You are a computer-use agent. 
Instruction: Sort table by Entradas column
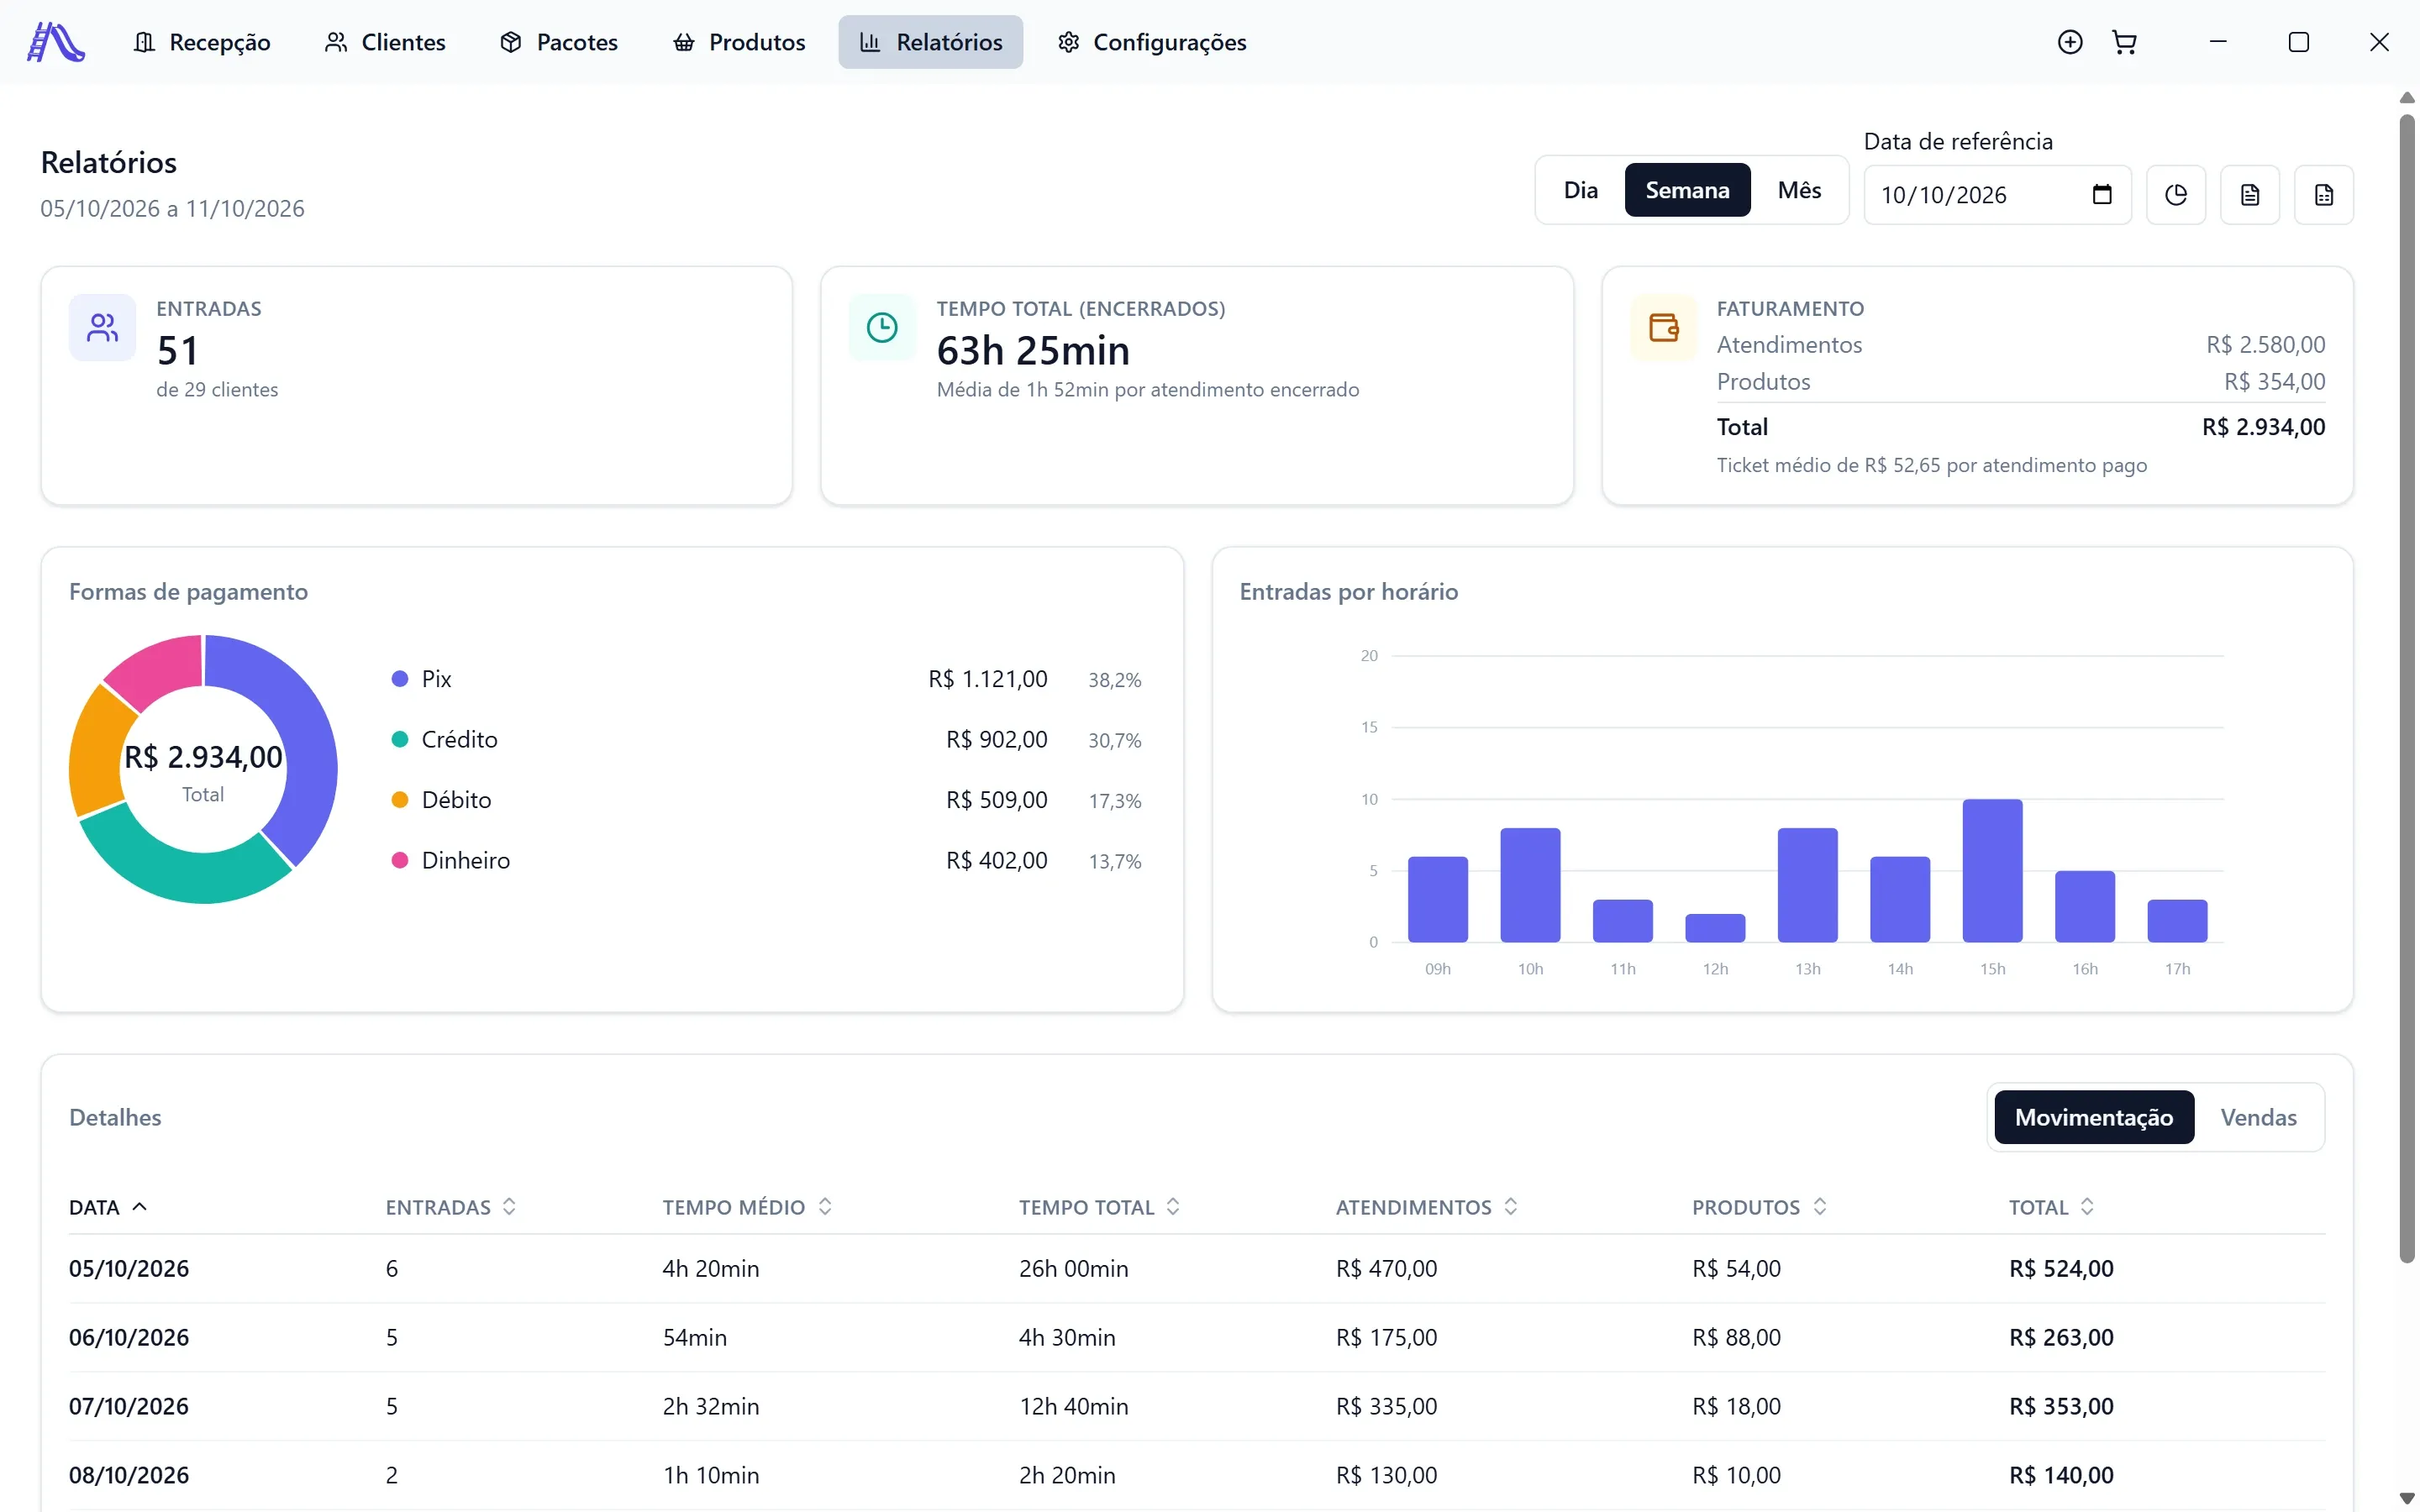451,1207
